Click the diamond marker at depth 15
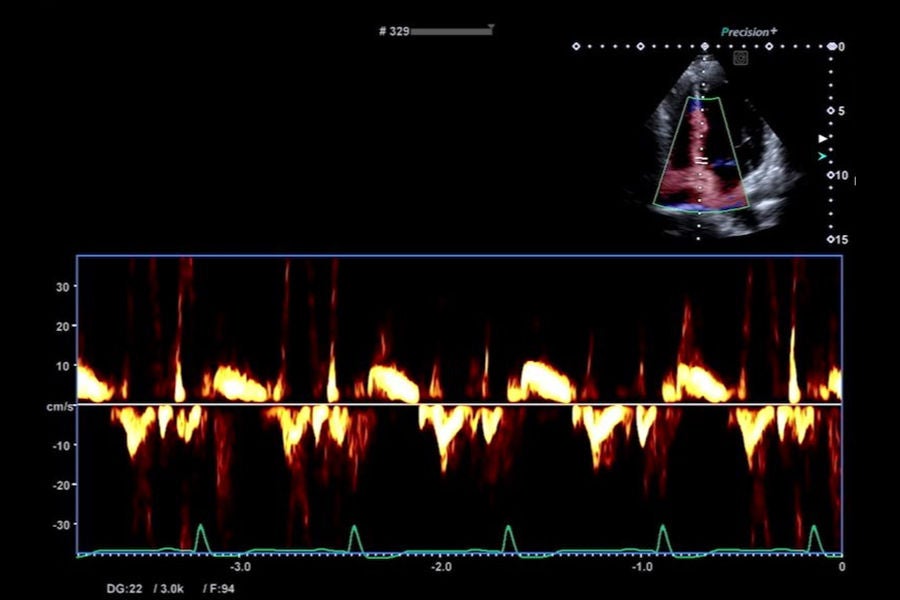This screenshot has height=600, width=900. click(831, 239)
